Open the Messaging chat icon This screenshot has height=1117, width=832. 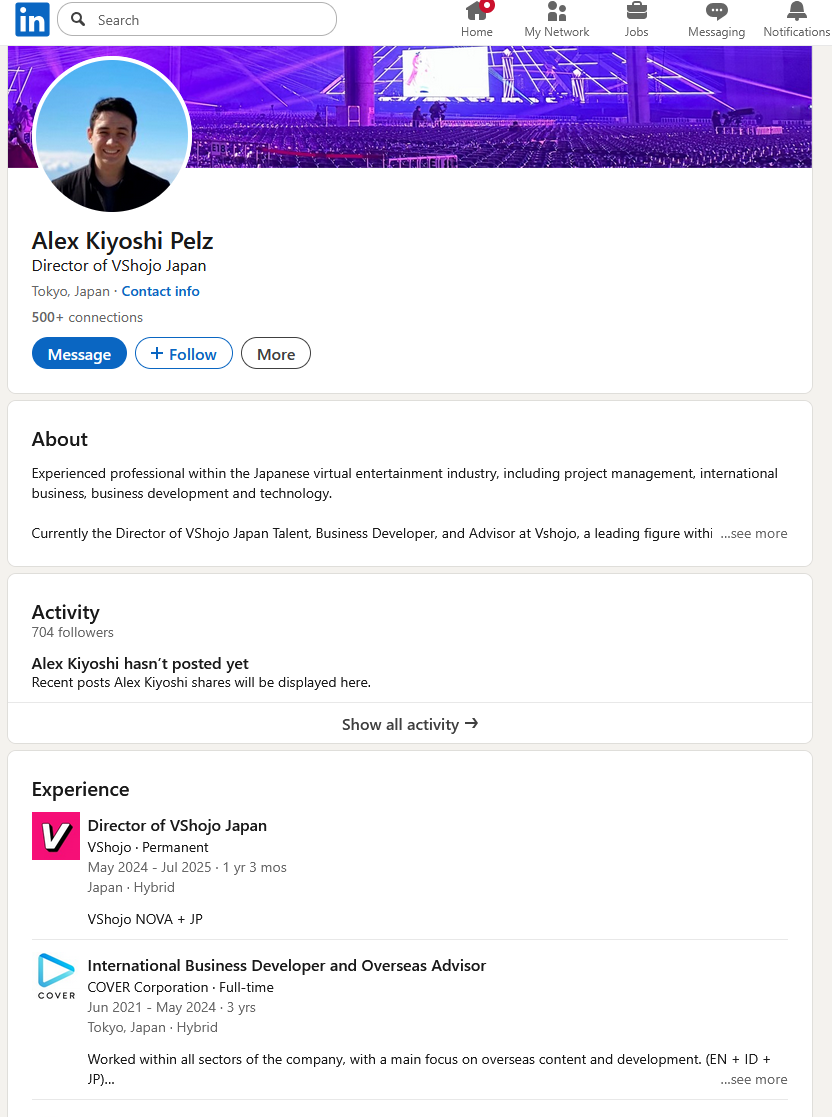tap(716, 13)
